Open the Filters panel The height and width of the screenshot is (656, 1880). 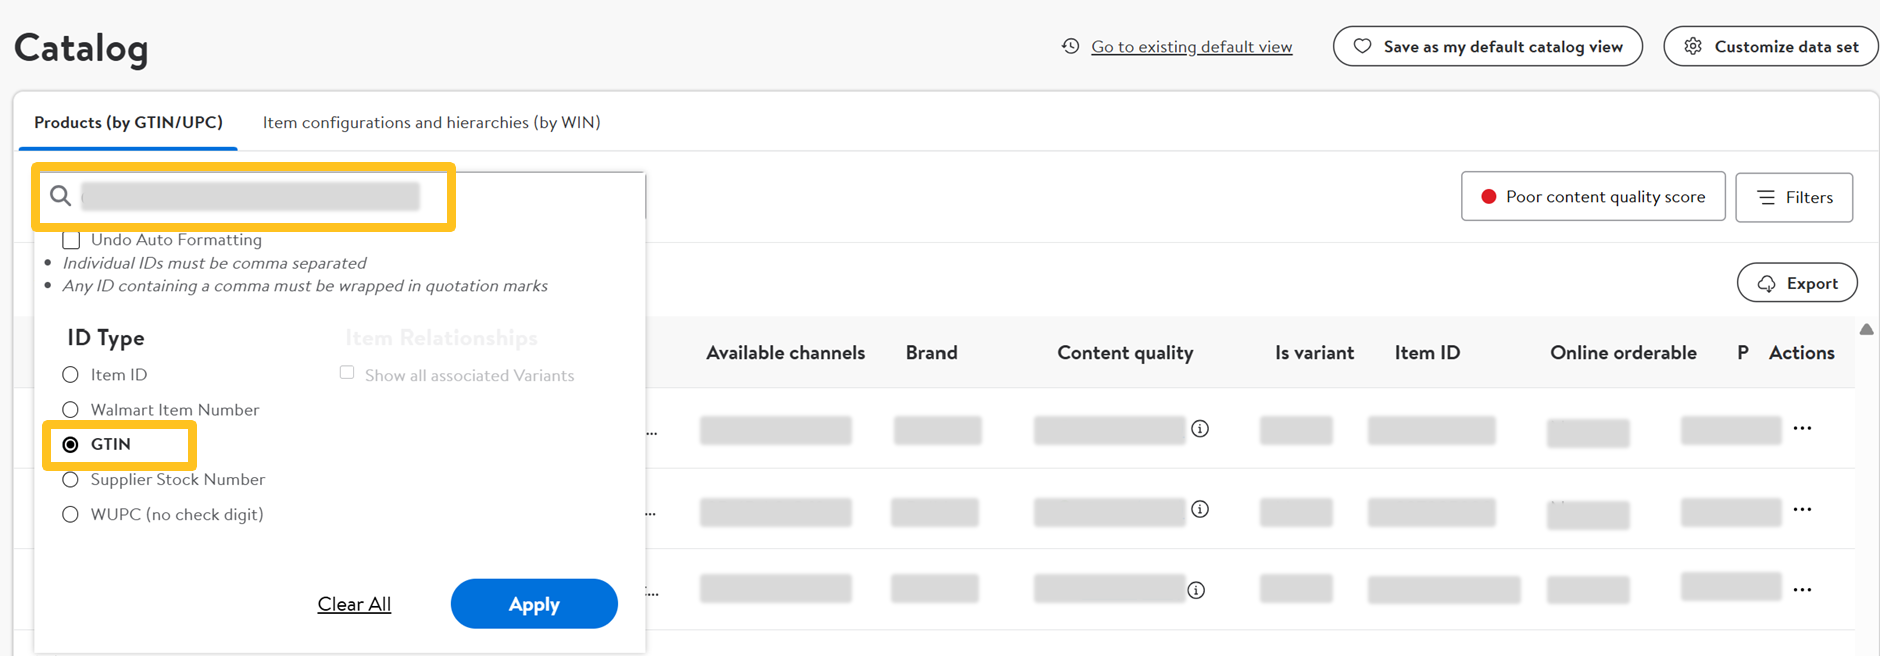point(1794,197)
